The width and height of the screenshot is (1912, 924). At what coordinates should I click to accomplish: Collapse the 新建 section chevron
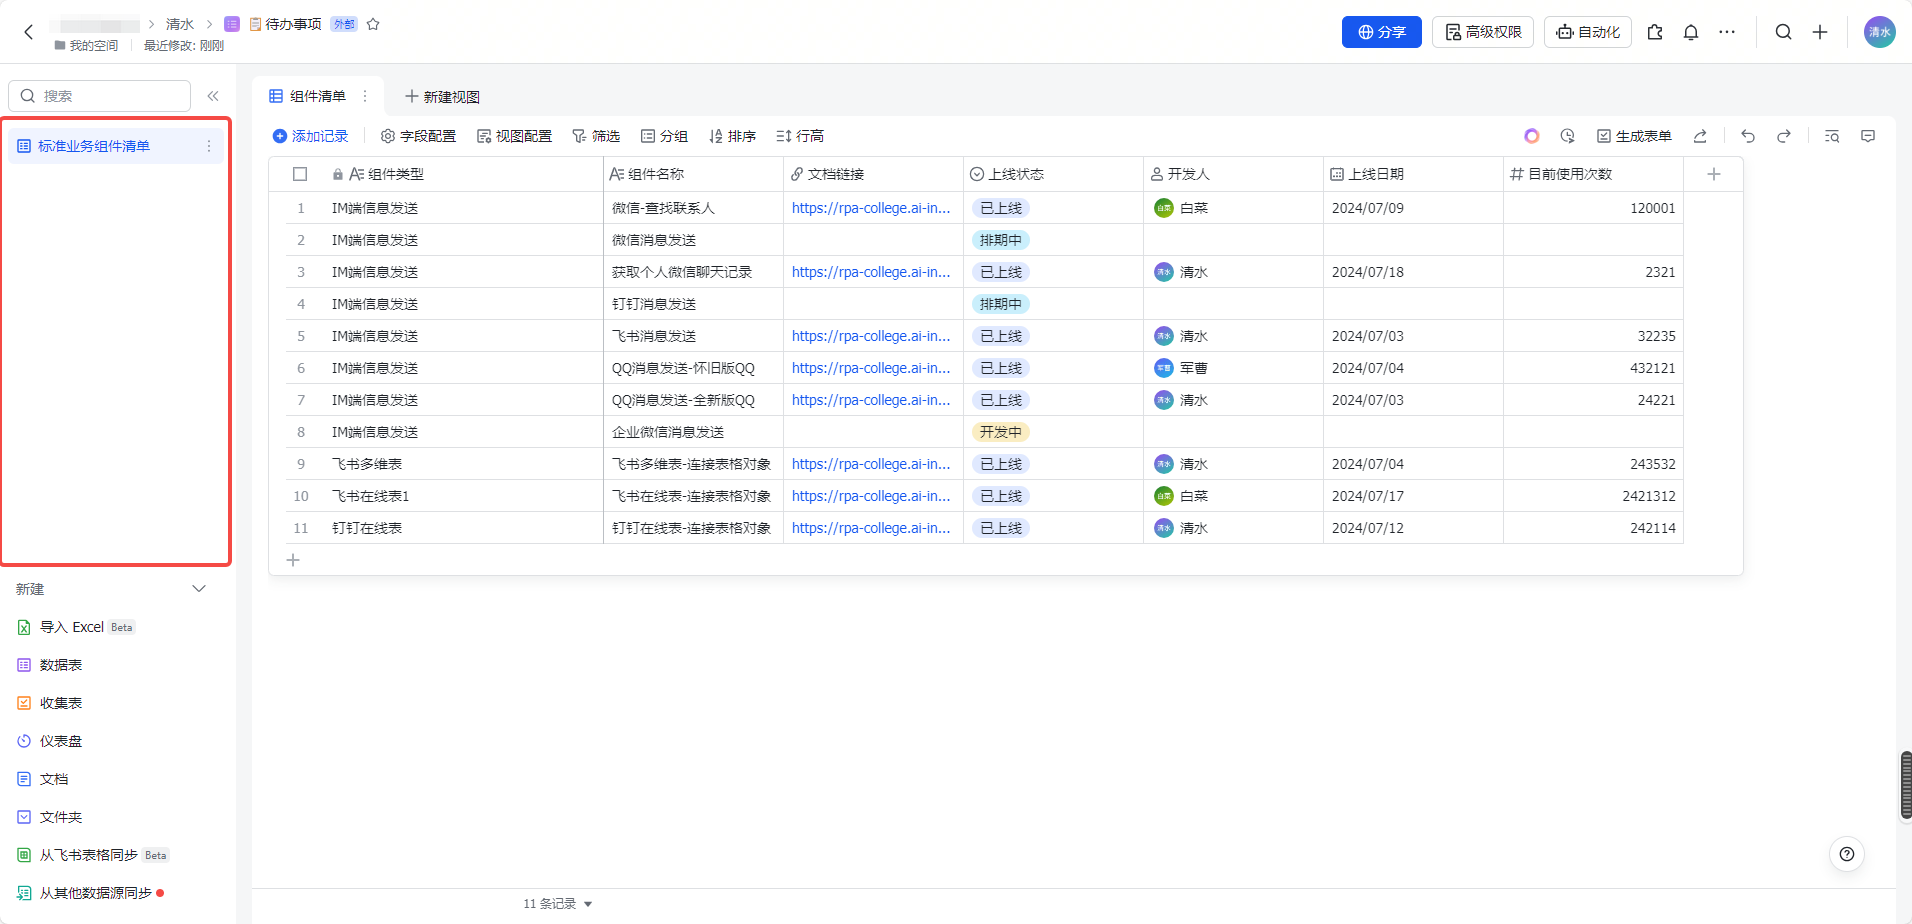199,589
